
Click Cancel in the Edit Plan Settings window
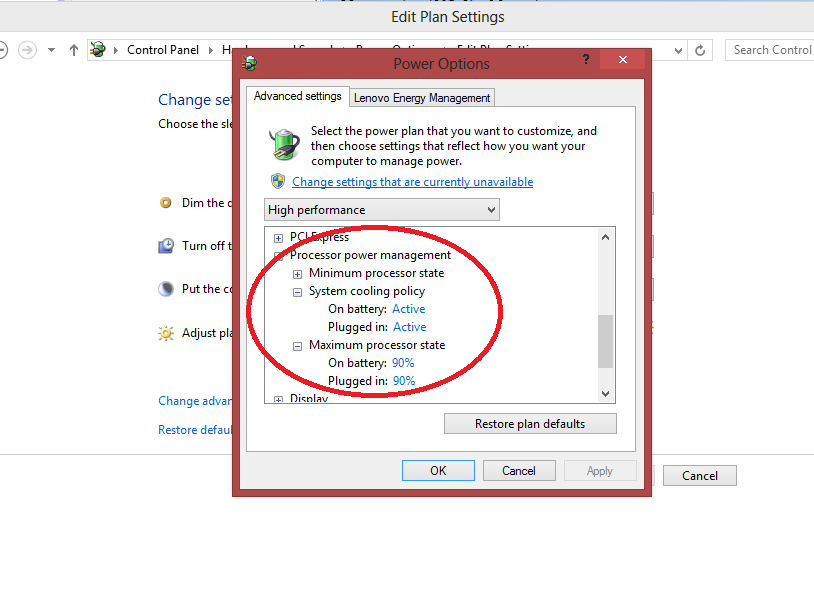tap(700, 476)
